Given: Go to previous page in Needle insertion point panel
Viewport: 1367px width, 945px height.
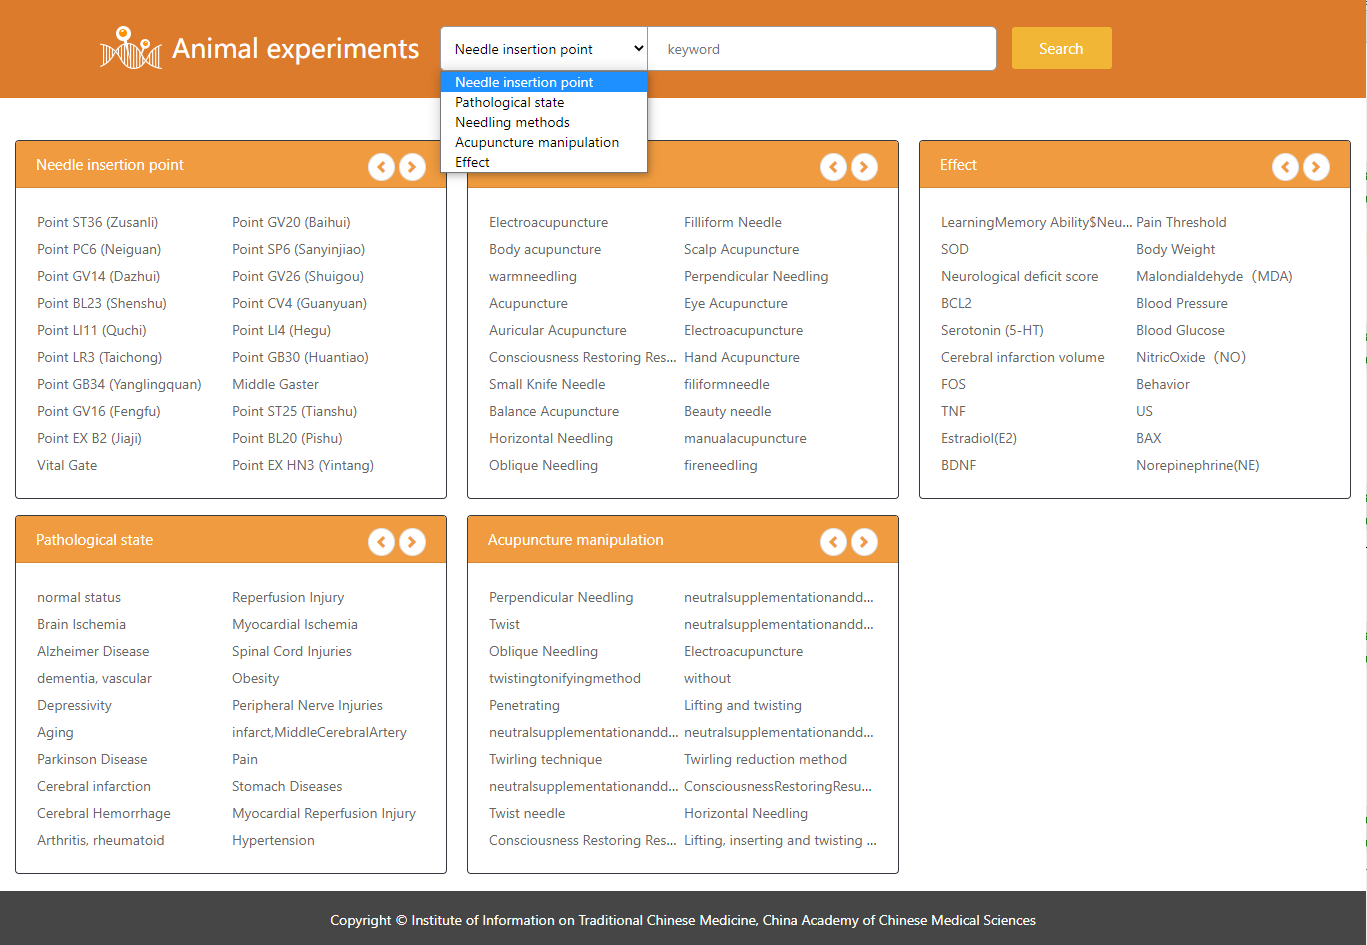Looking at the screenshot, I should tap(381, 167).
